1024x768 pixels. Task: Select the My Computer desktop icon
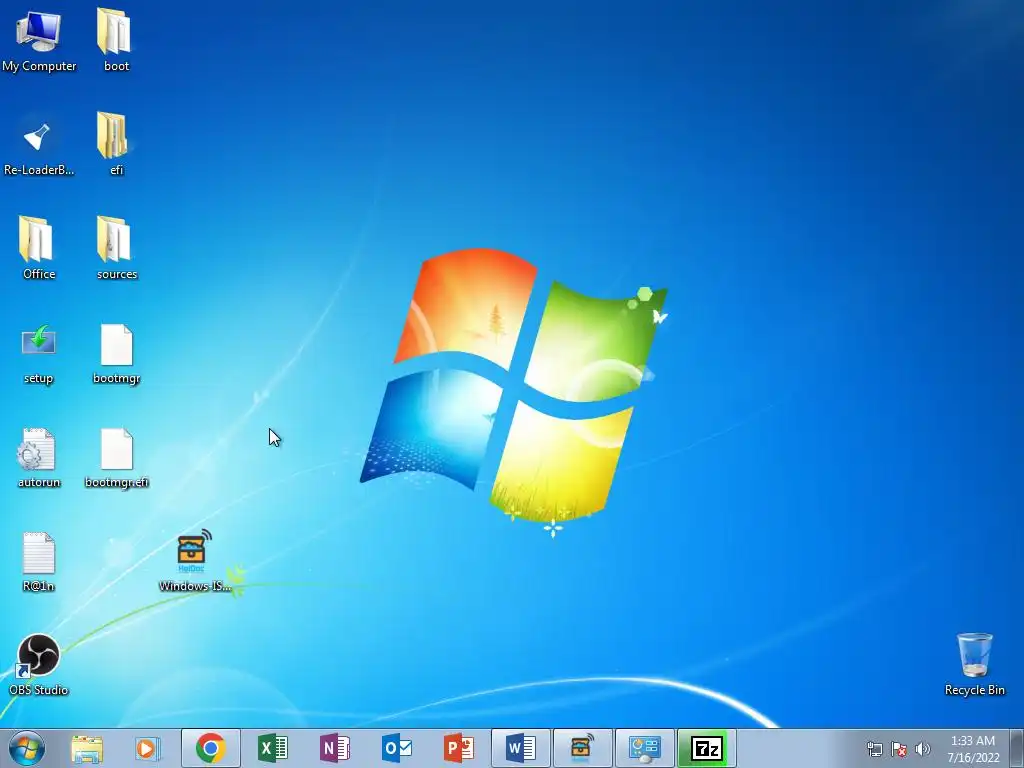tap(39, 40)
